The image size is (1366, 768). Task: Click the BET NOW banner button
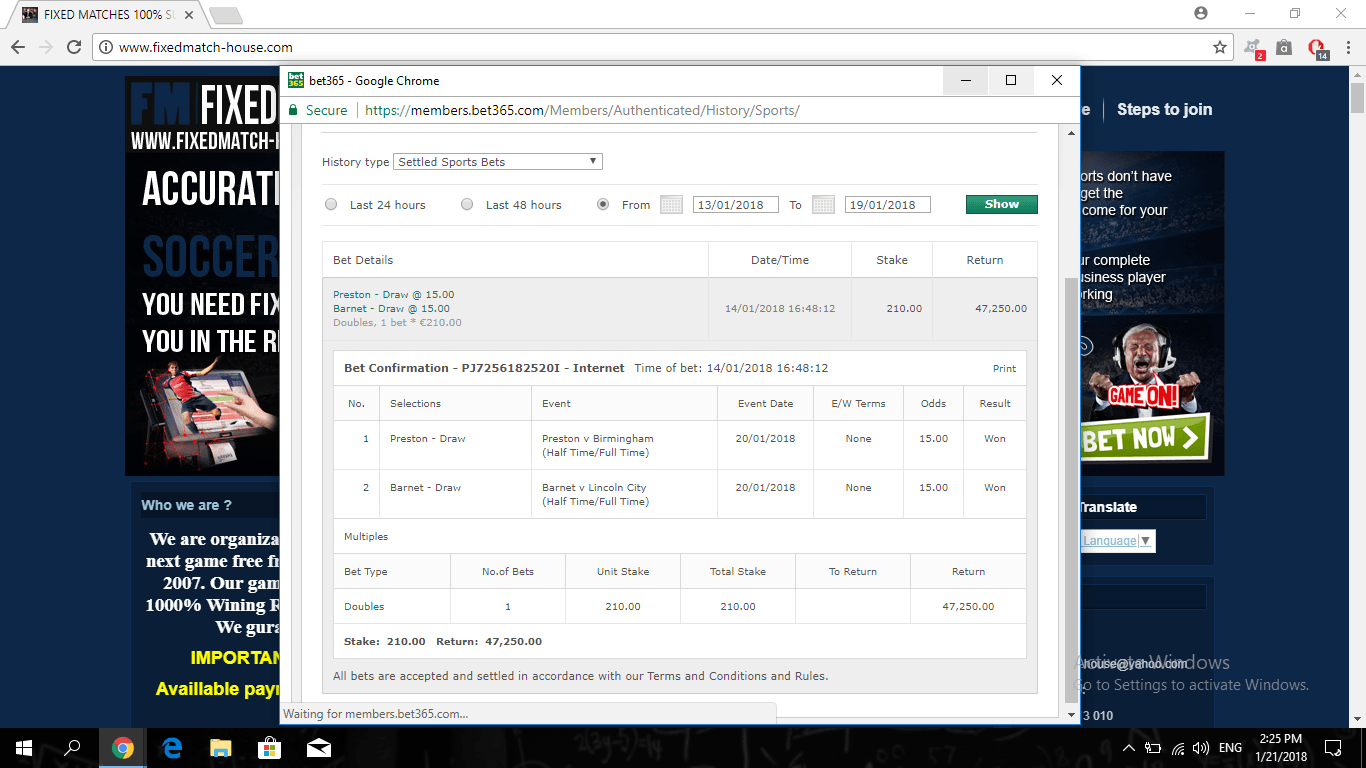coord(1144,438)
